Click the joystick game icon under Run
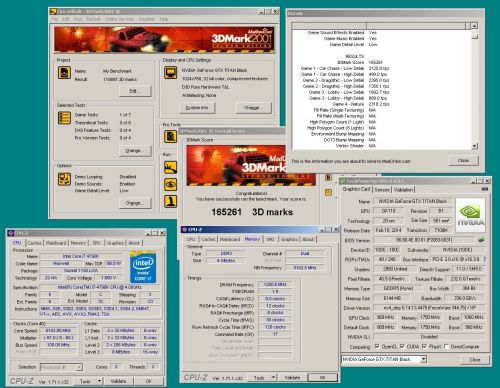The width and height of the screenshot is (500, 388). (x=170, y=201)
